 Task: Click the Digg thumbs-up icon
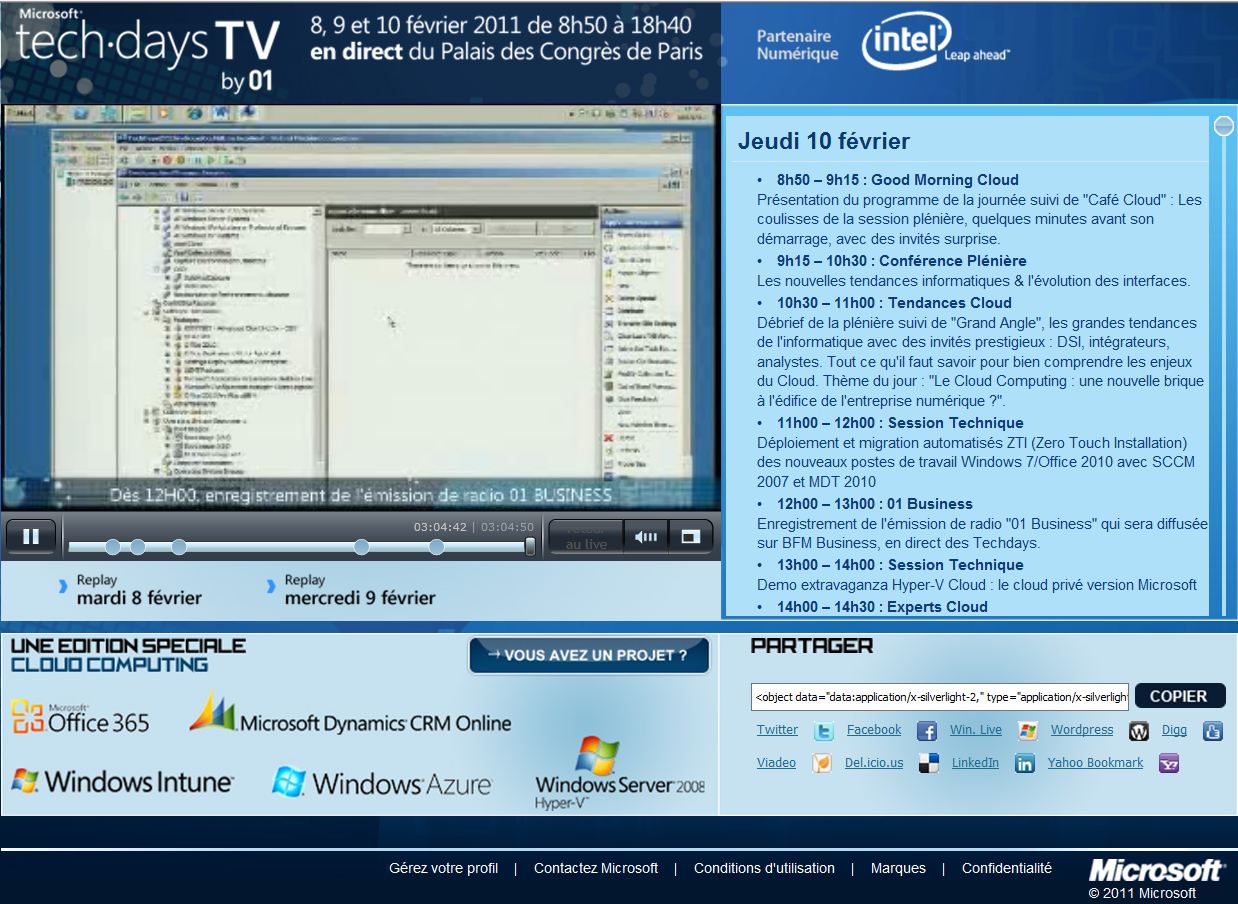tap(1212, 731)
